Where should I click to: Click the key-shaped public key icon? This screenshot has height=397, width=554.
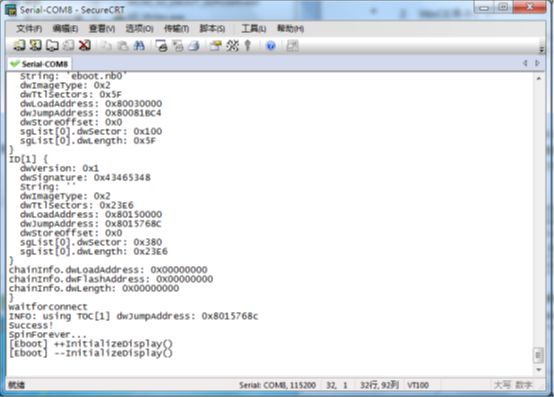pyautogui.click(x=248, y=46)
